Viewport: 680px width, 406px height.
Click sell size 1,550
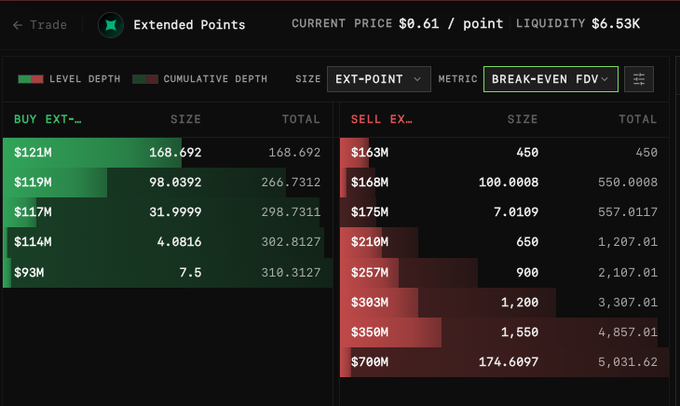click(520, 332)
